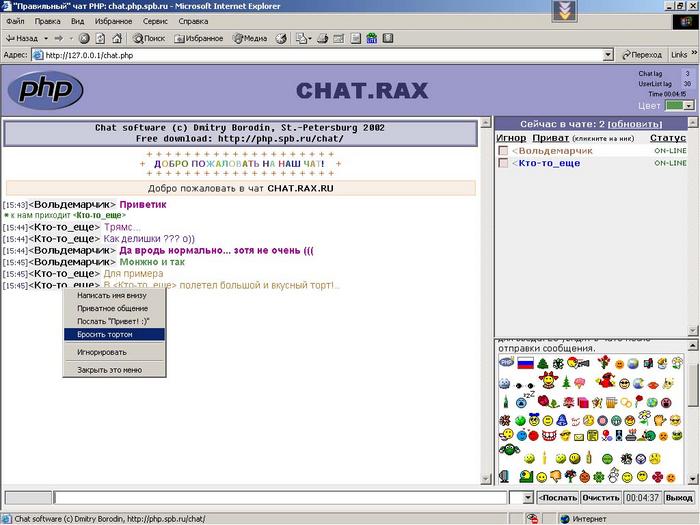Click the green Цвет color swatch
This screenshot has height=525, width=700.
674,106
